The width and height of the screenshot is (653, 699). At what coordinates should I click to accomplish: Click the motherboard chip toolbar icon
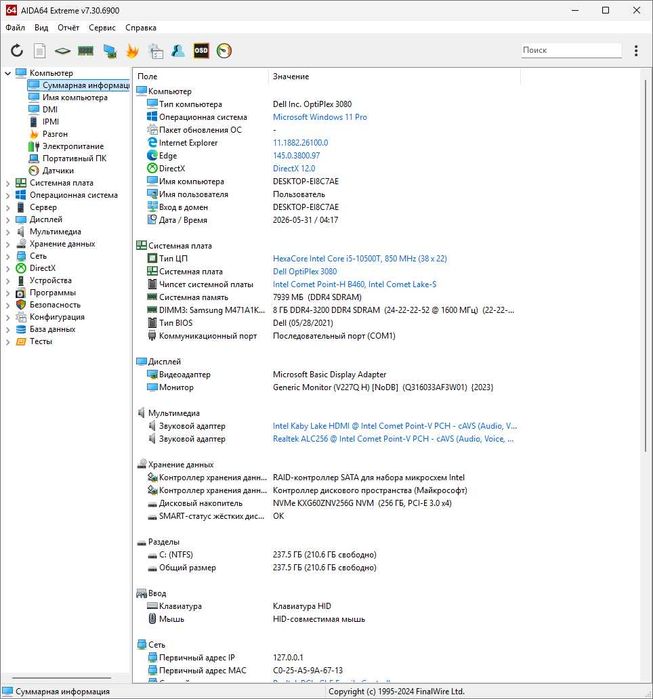point(62,51)
